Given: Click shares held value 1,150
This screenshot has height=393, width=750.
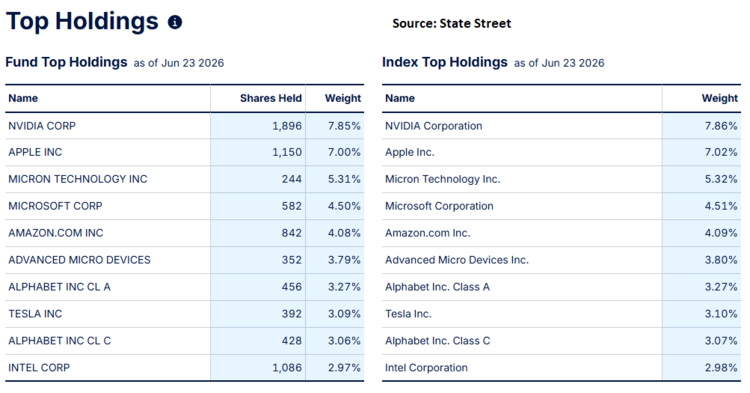Looking at the screenshot, I should point(287,152).
